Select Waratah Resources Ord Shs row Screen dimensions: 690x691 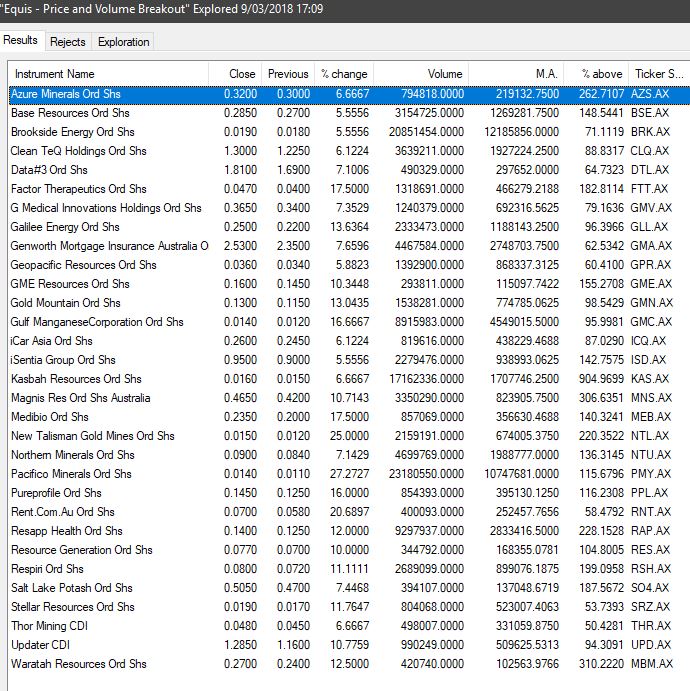pyautogui.click(x=349, y=664)
